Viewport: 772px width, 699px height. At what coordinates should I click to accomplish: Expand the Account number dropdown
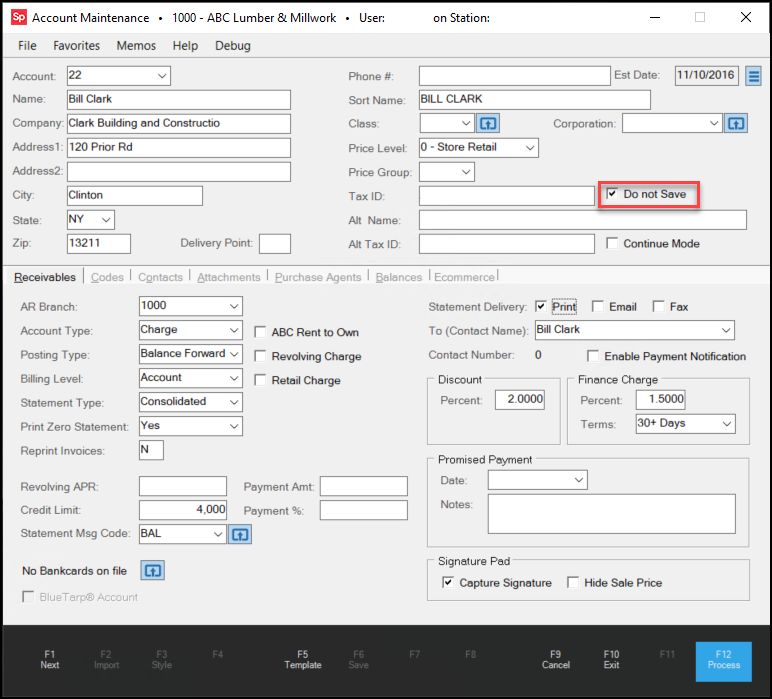click(161, 76)
